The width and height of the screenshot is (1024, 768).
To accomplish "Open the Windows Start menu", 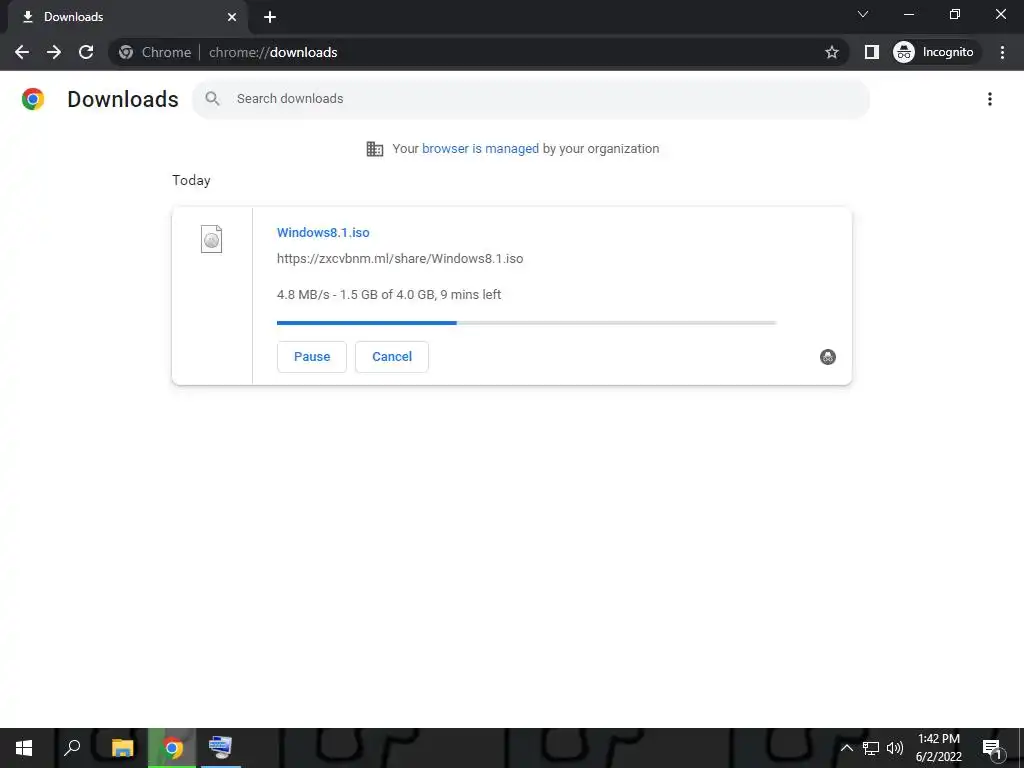I will 24,748.
